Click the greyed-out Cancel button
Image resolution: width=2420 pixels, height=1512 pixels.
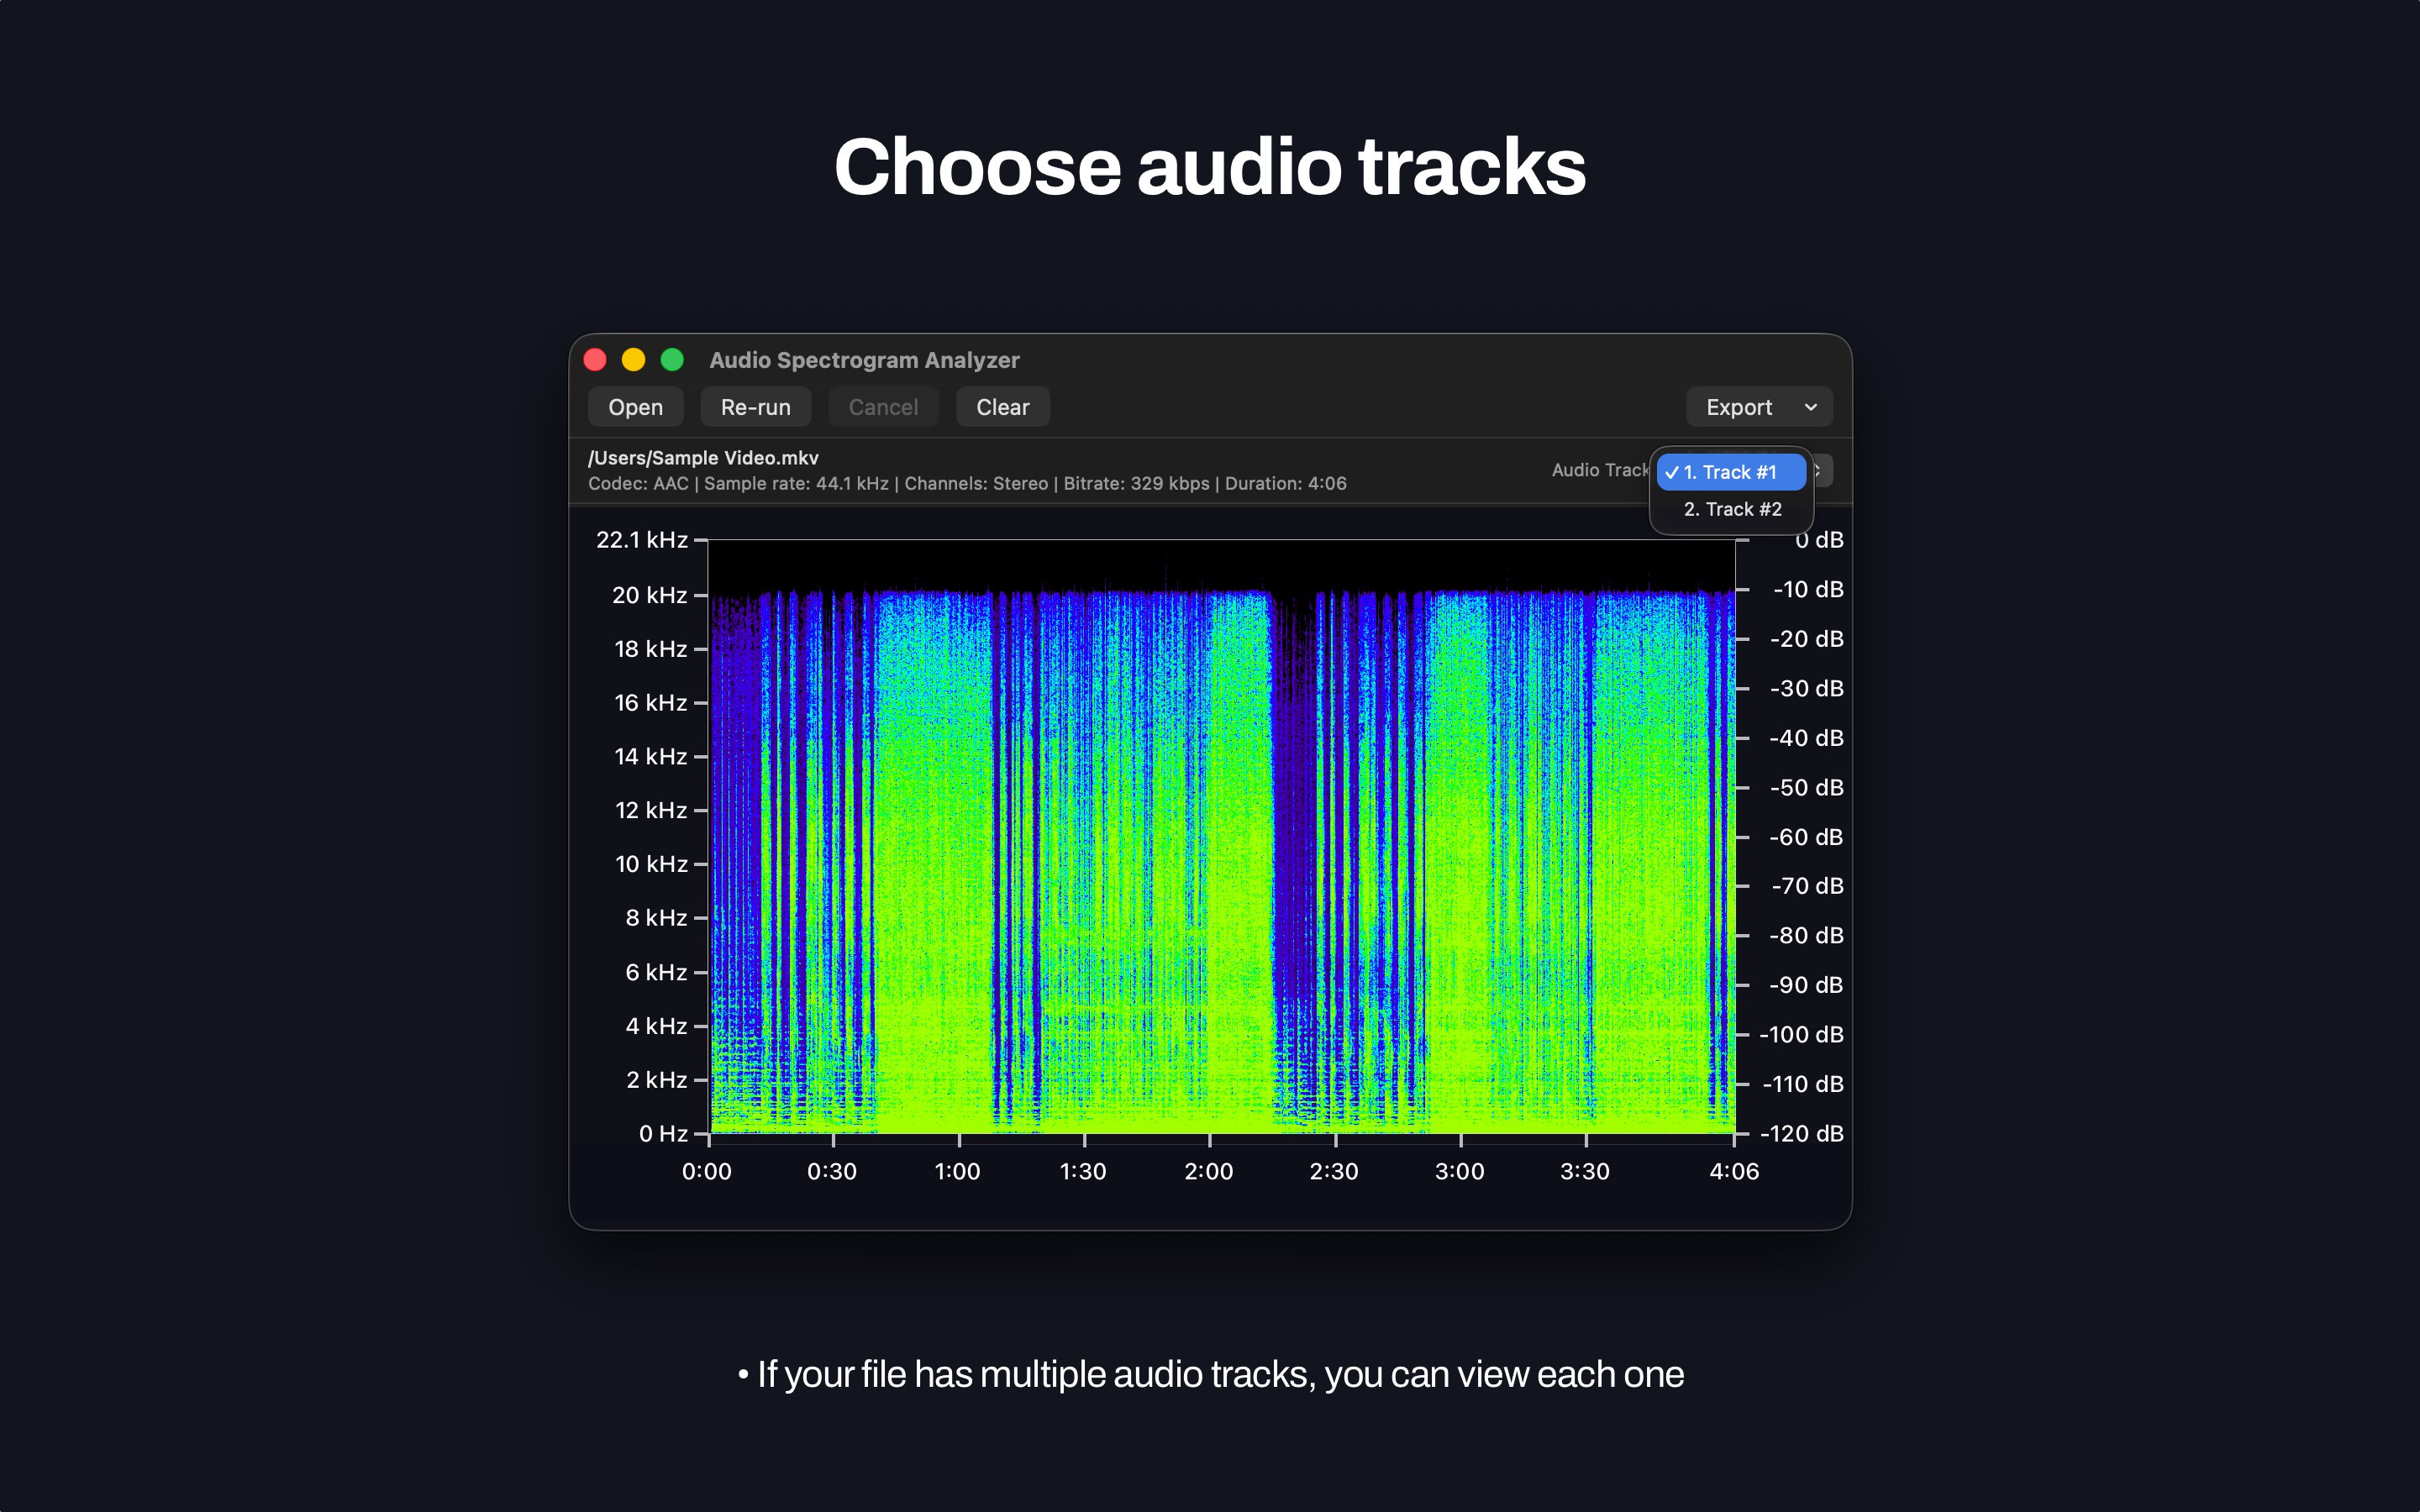pyautogui.click(x=883, y=407)
